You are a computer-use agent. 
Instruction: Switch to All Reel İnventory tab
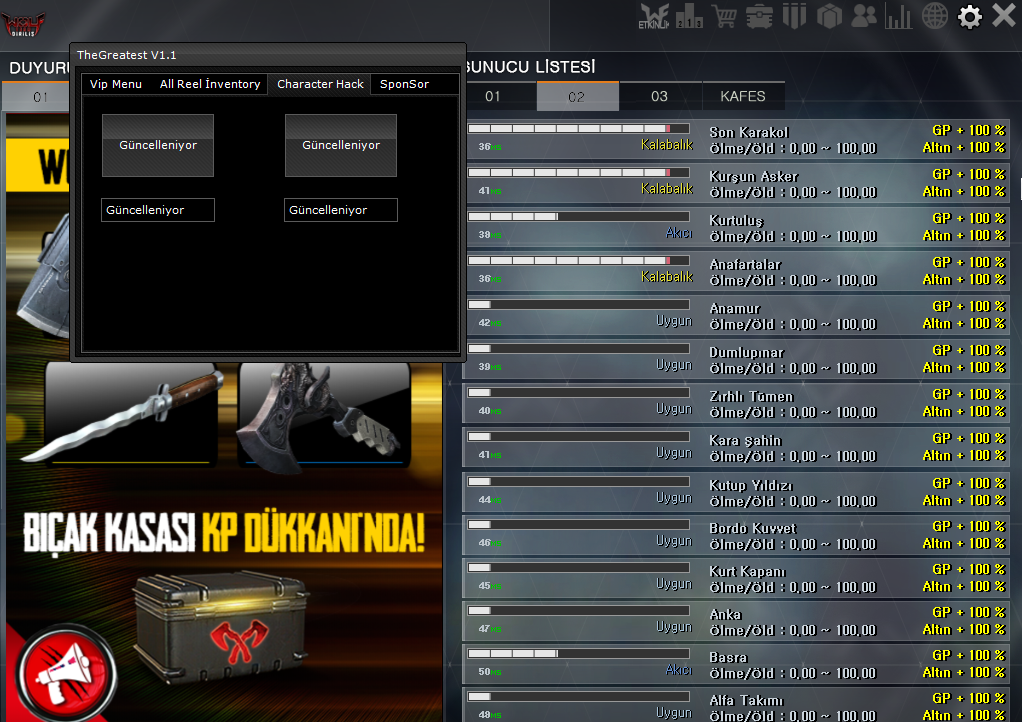(210, 84)
